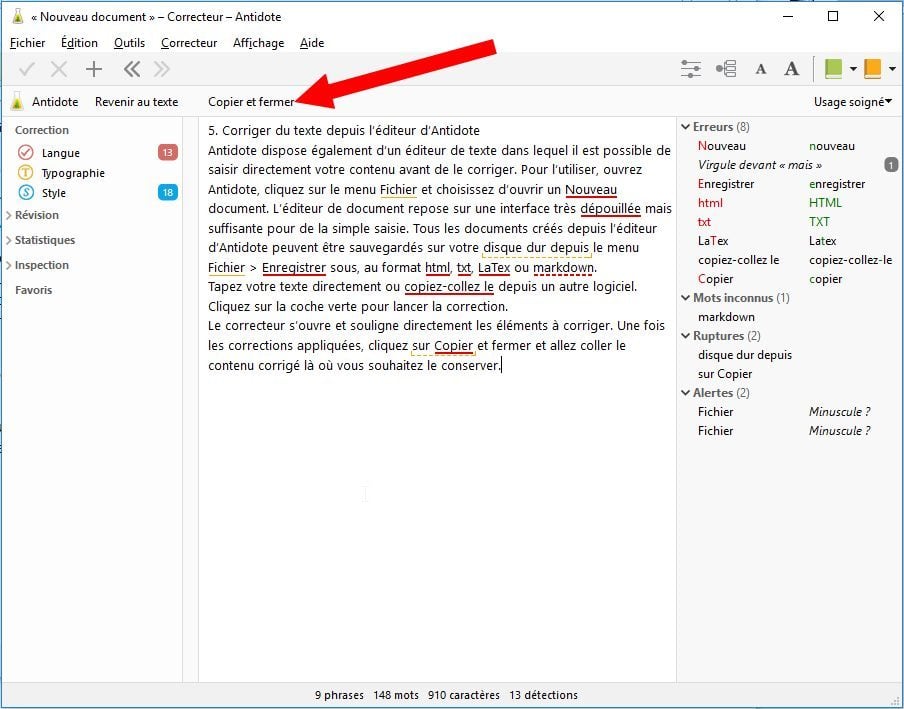Click suggested correction HTML
904x709 pixels.
pyautogui.click(x=825, y=203)
